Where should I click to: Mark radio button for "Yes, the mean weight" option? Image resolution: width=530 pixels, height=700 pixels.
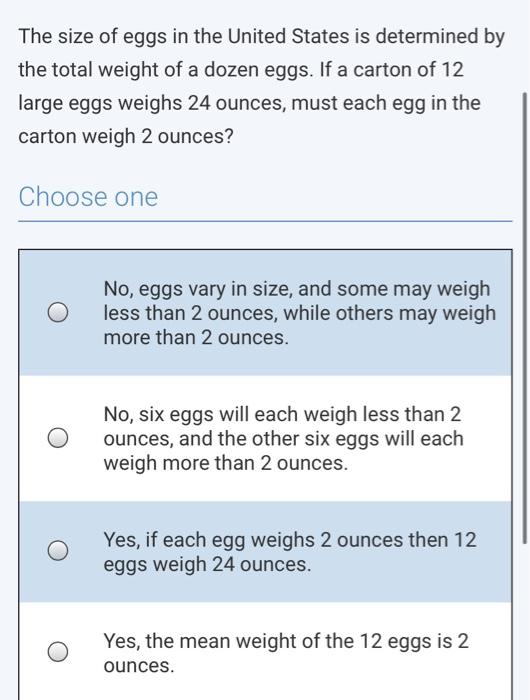(x=58, y=652)
